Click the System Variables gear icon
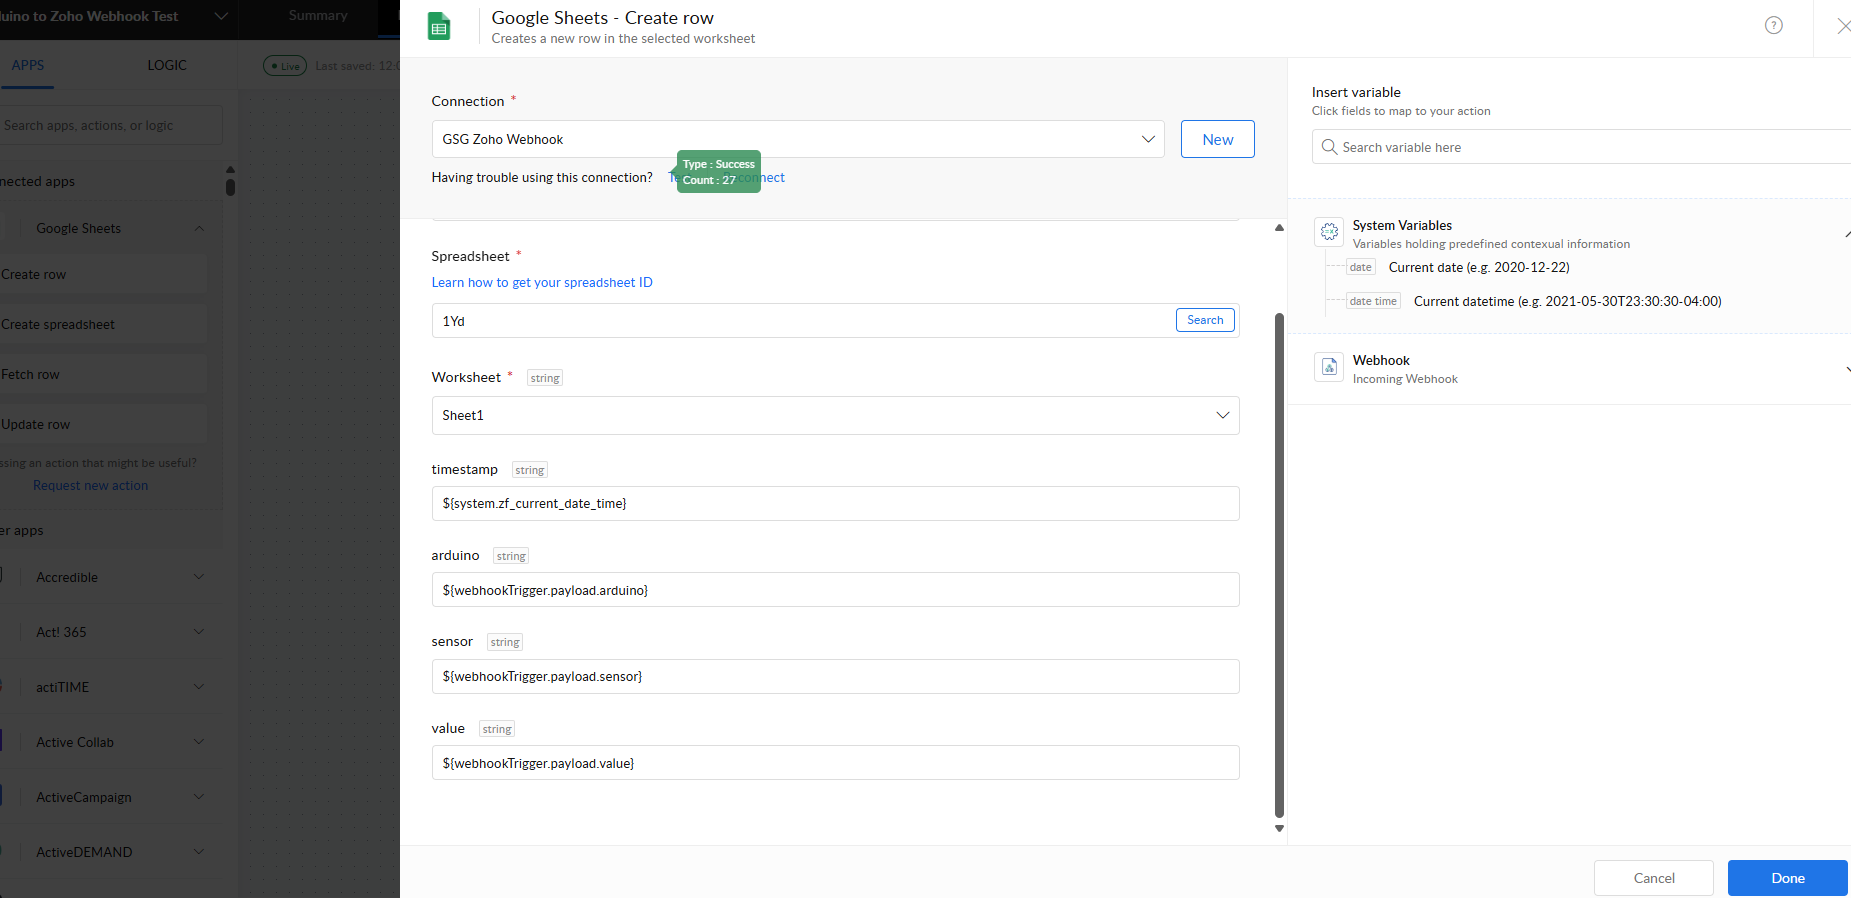The height and width of the screenshot is (898, 1851). [x=1329, y=231]
